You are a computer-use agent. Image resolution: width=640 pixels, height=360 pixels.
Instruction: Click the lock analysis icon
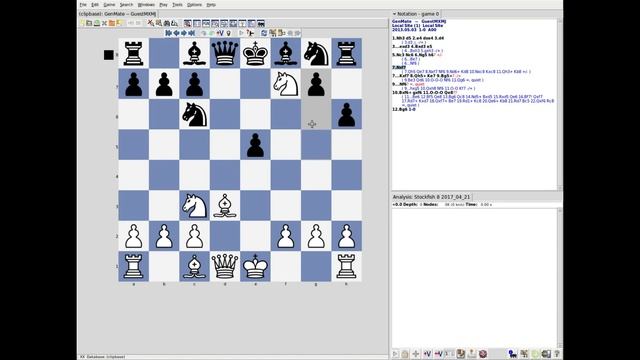click(404, 354)
